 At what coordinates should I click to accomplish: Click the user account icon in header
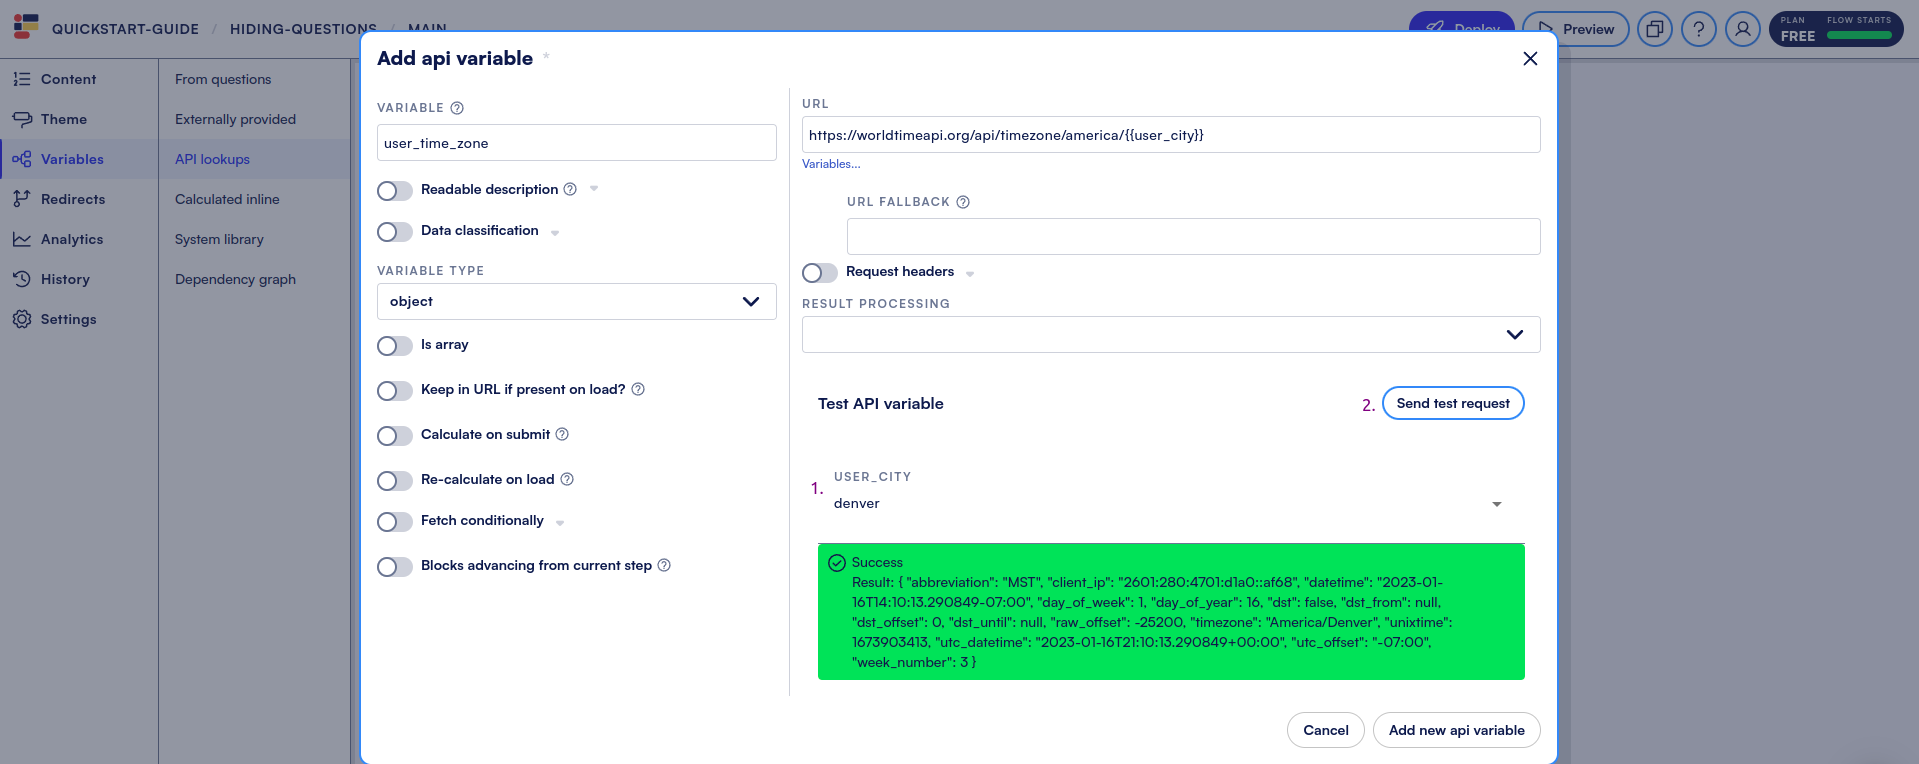1742,29
